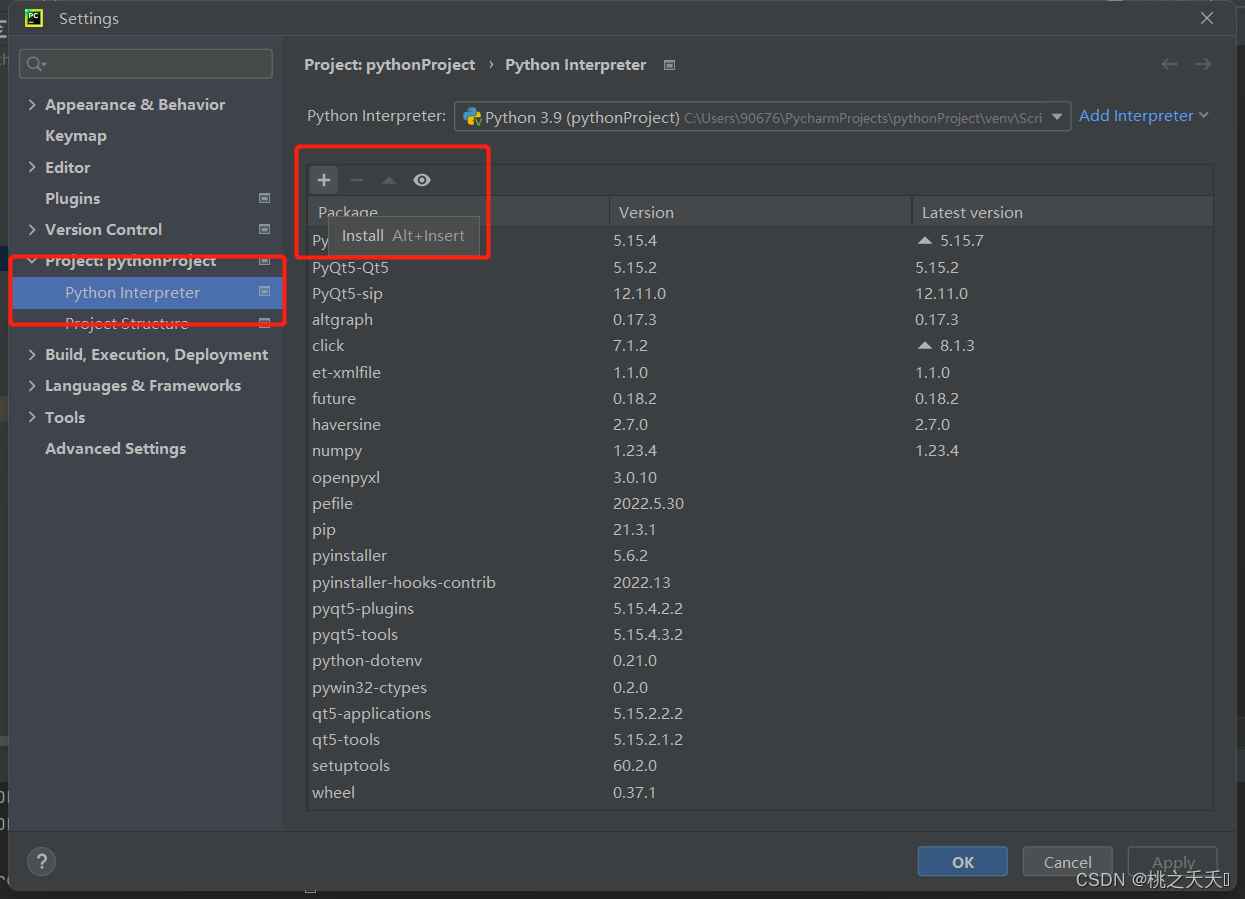Select the wheel package row
1245x899 pixels.
pyautogui.click(x=760, y=792)
